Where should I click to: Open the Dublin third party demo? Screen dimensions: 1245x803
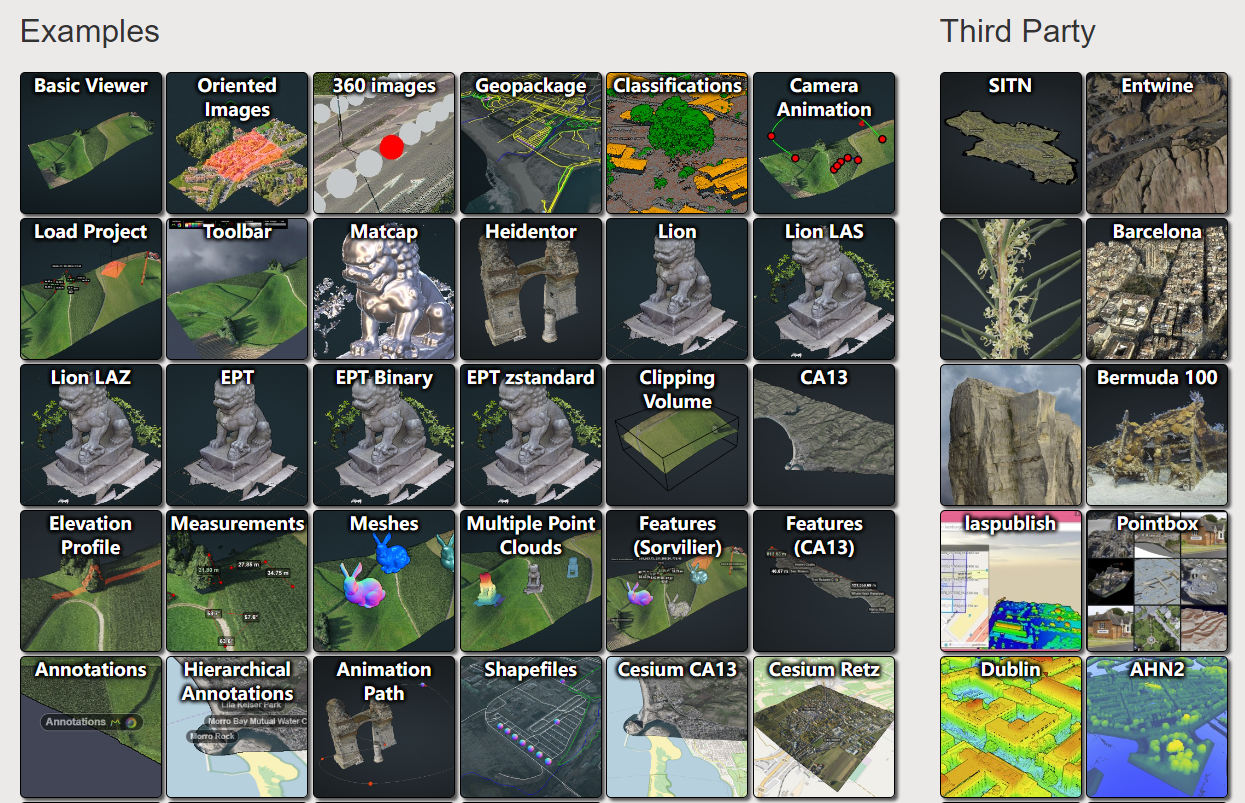pyautogui.click(x=1011, y=727)
